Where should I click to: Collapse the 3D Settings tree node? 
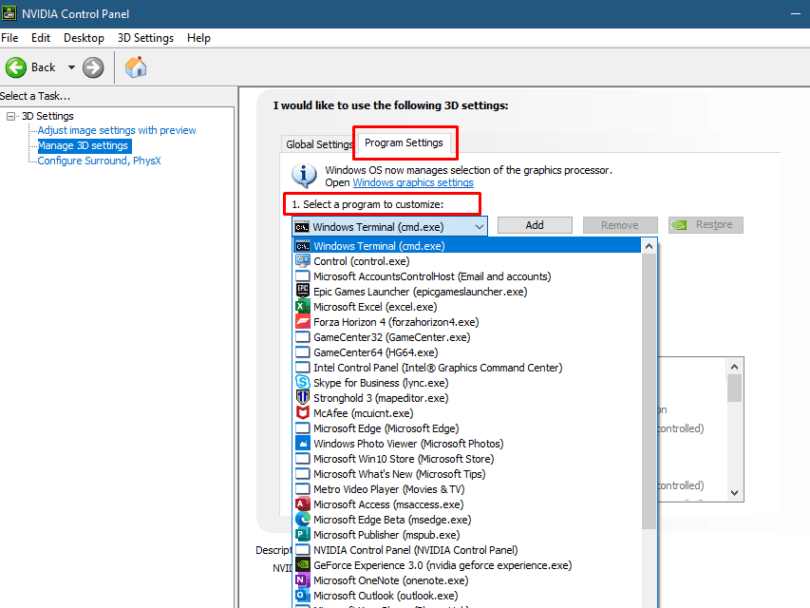point(11,115)
